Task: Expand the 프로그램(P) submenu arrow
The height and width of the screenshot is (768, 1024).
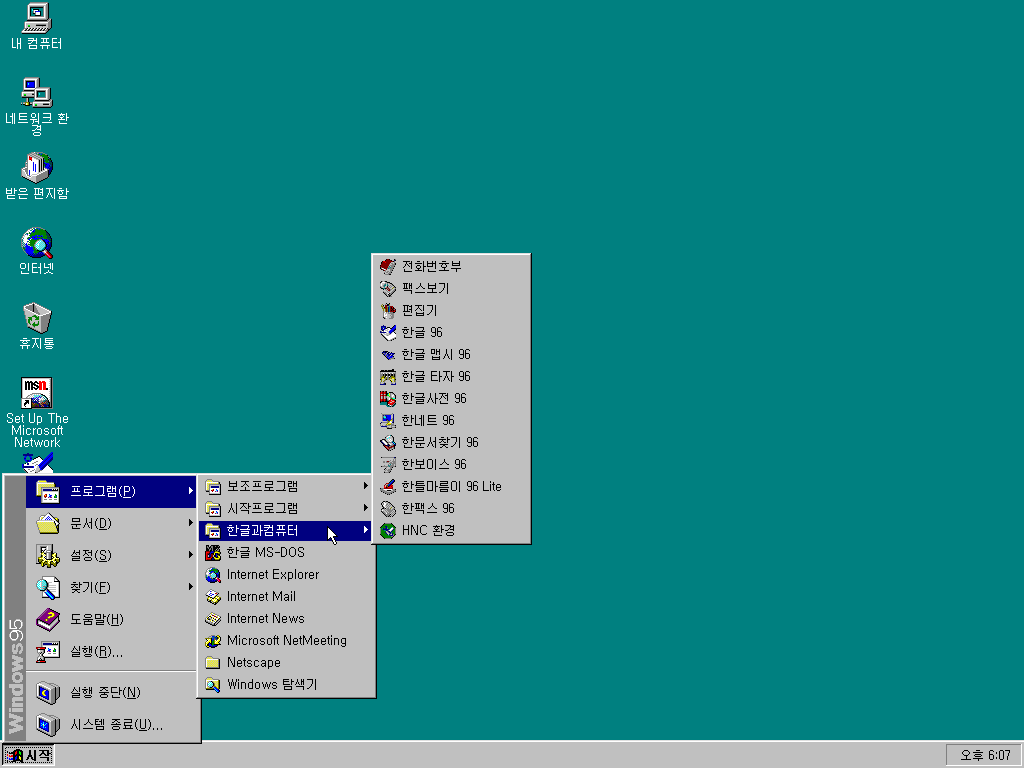Action: coord(191,490)
